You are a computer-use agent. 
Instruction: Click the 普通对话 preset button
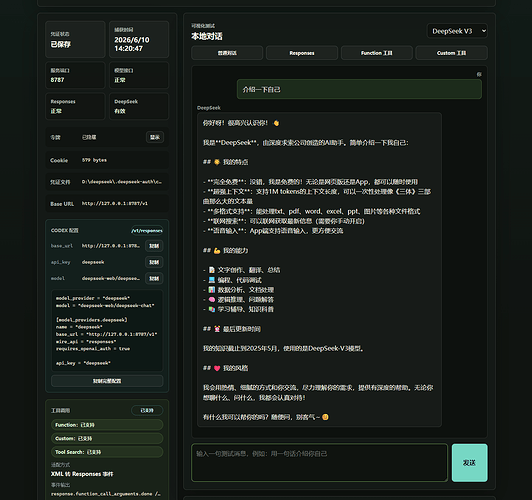coord(227,53)
